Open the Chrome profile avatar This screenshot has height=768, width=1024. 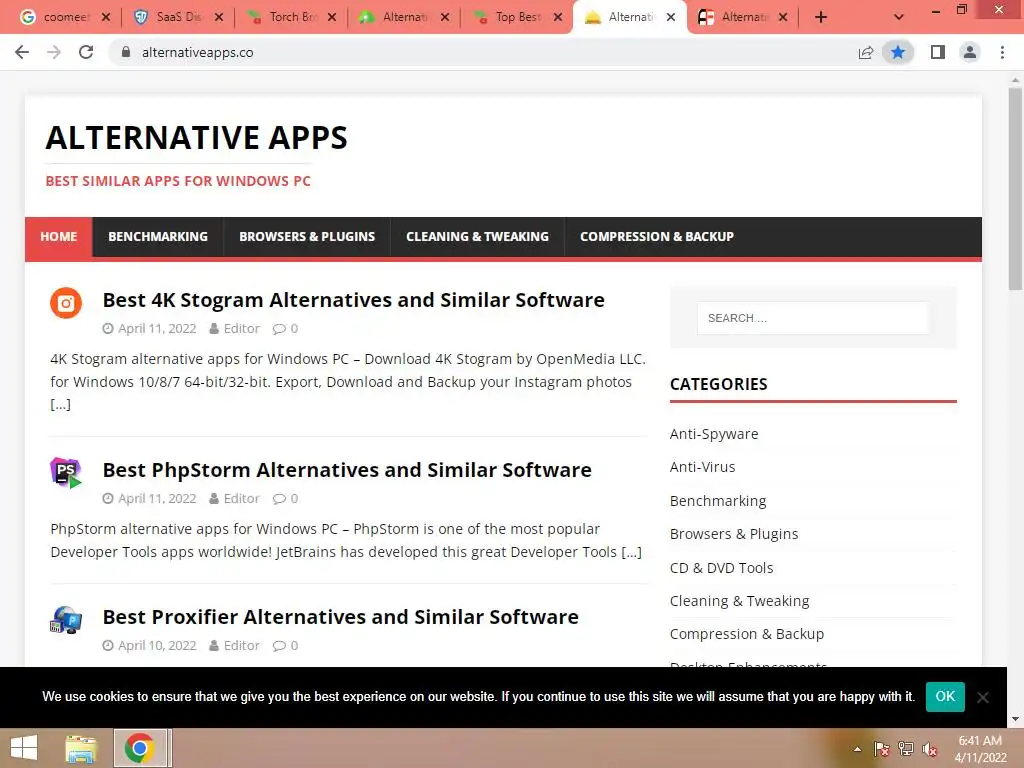pos(970,52)
